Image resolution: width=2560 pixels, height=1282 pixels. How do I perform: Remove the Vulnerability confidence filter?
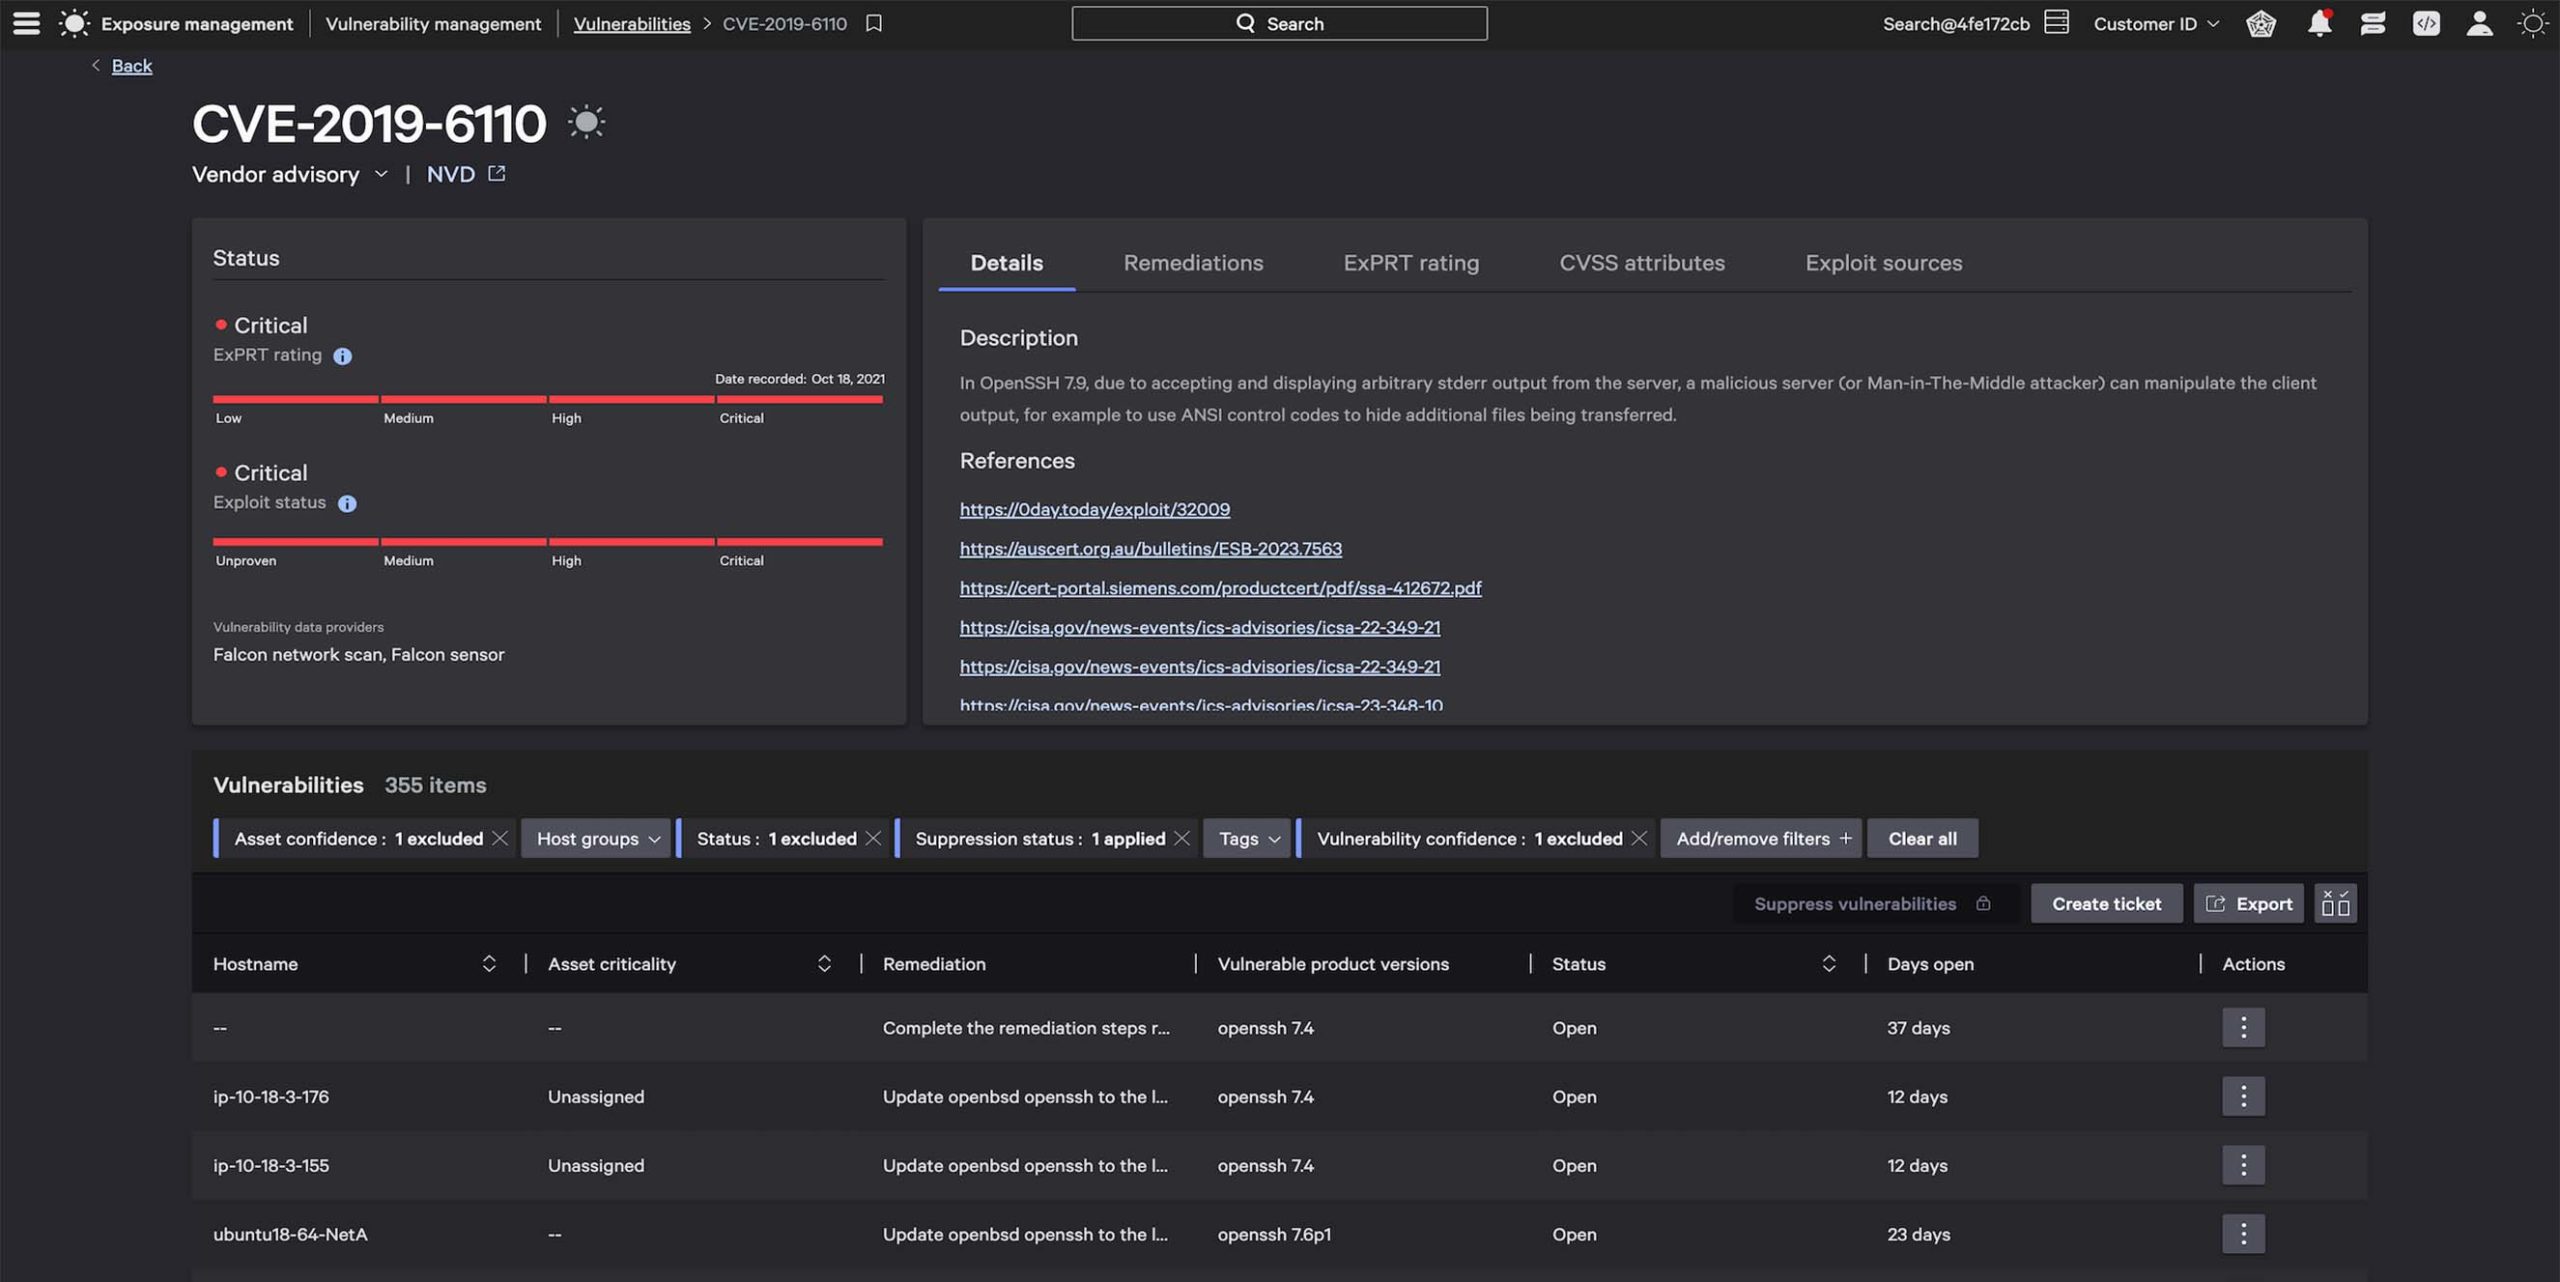point(1639,838)
